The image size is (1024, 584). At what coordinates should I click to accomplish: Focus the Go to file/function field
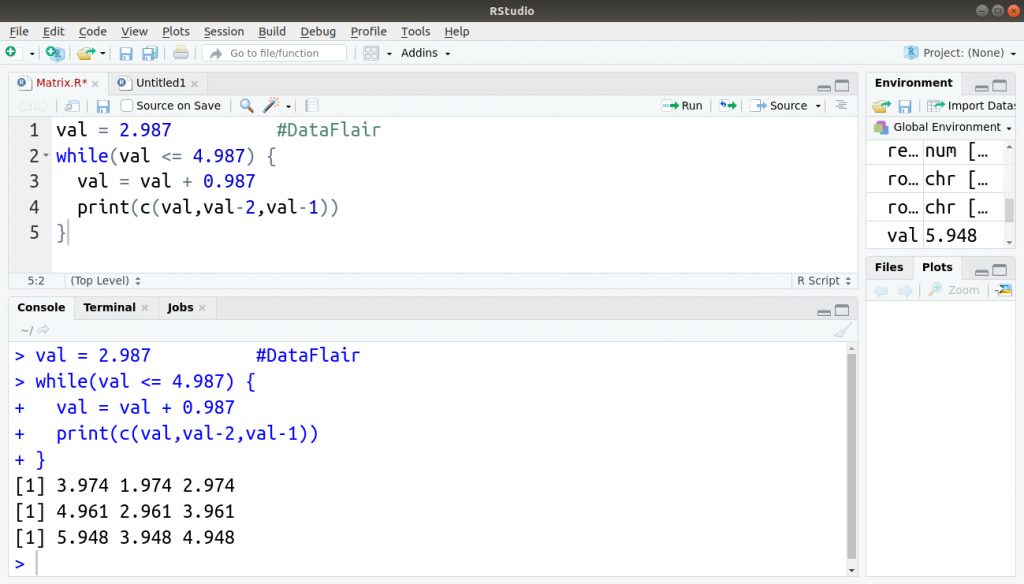(x=274, y=53)
